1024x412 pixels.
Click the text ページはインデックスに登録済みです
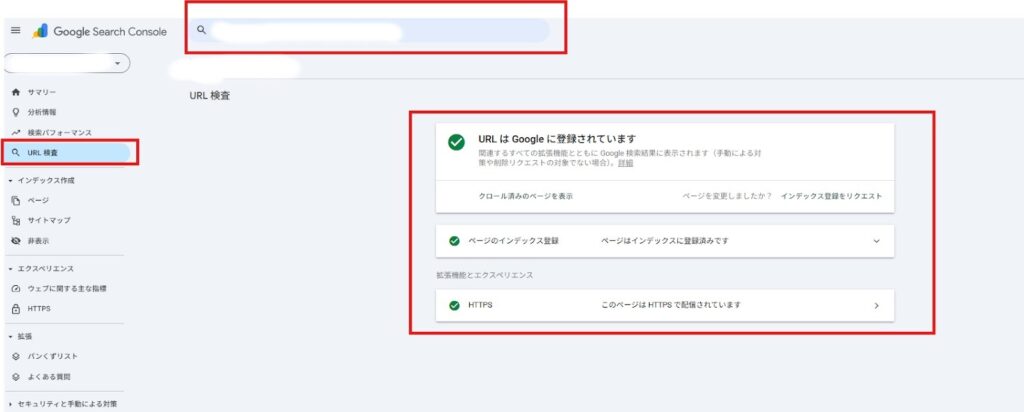(x=665, y=241)
